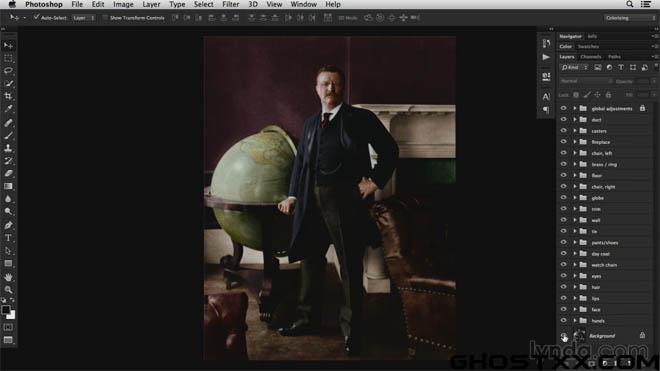Select the Clone Stamp tool
The height and width of the screenshot is (371, 660).
(8, 148)
